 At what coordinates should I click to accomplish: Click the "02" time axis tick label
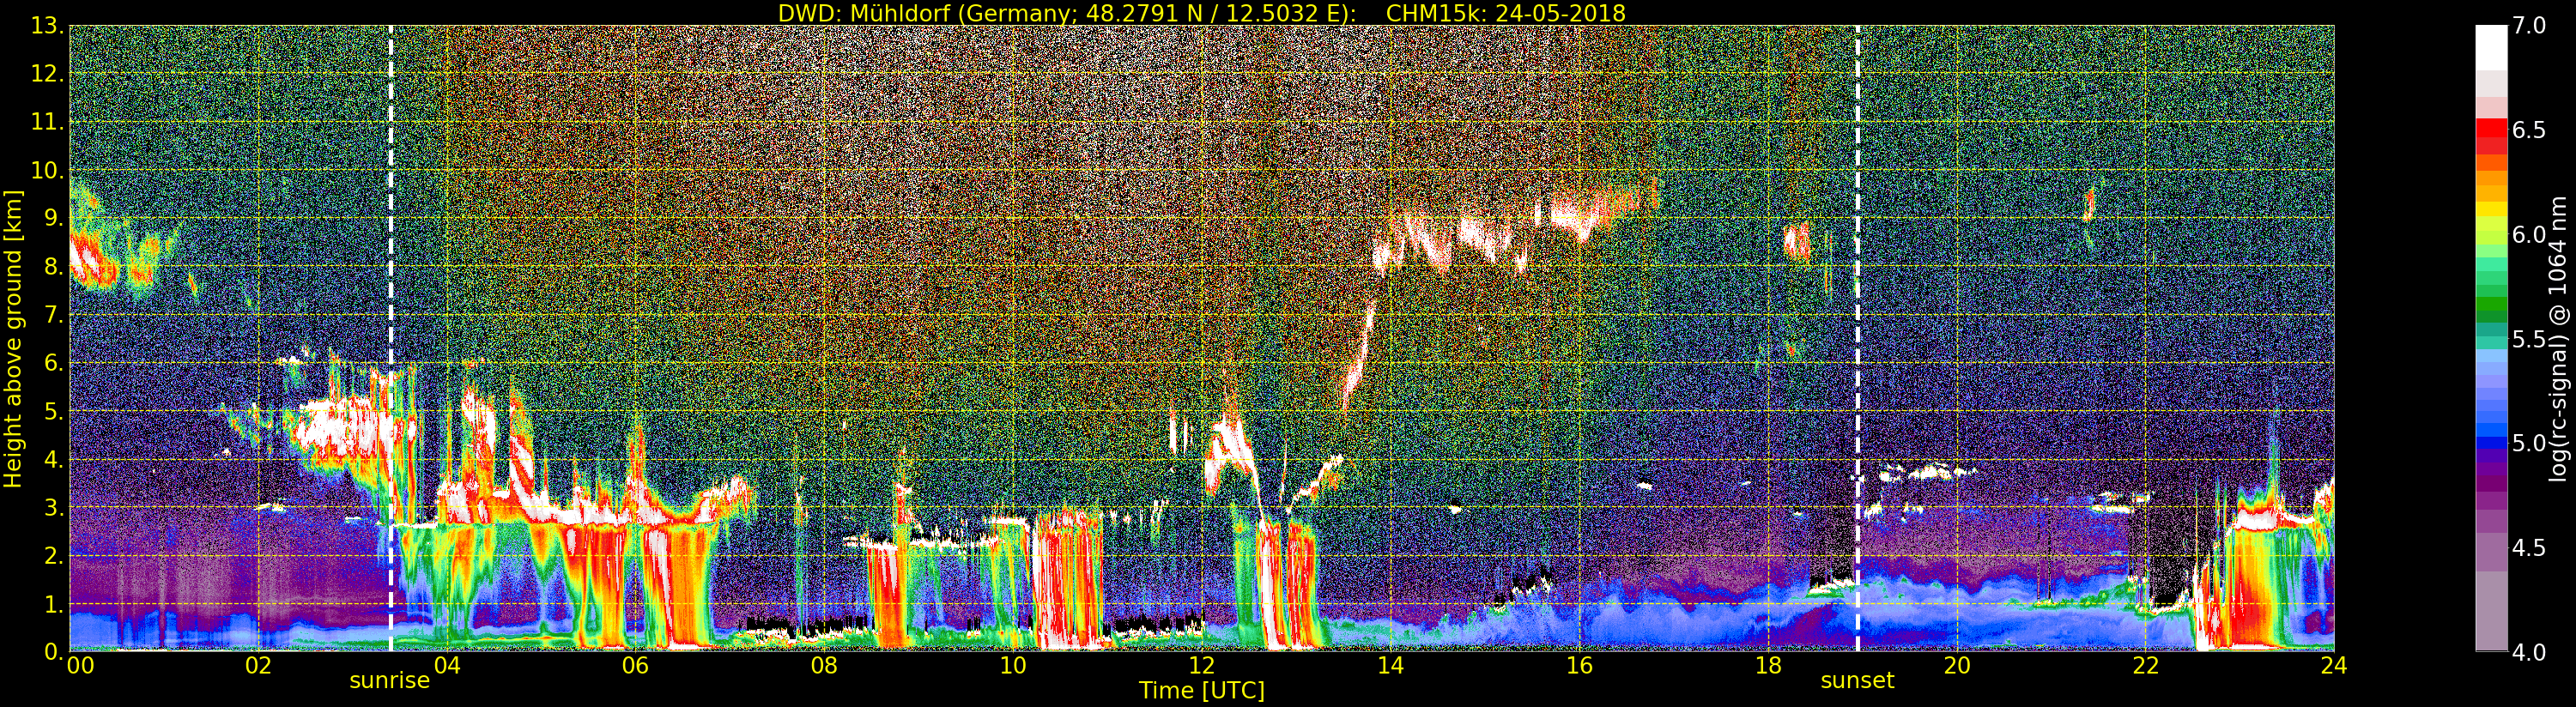click(x=258, y=666)
